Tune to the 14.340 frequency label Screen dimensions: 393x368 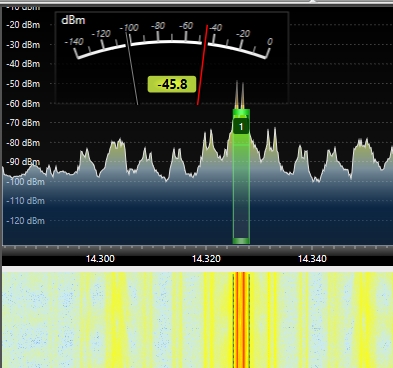coord(312,259)
